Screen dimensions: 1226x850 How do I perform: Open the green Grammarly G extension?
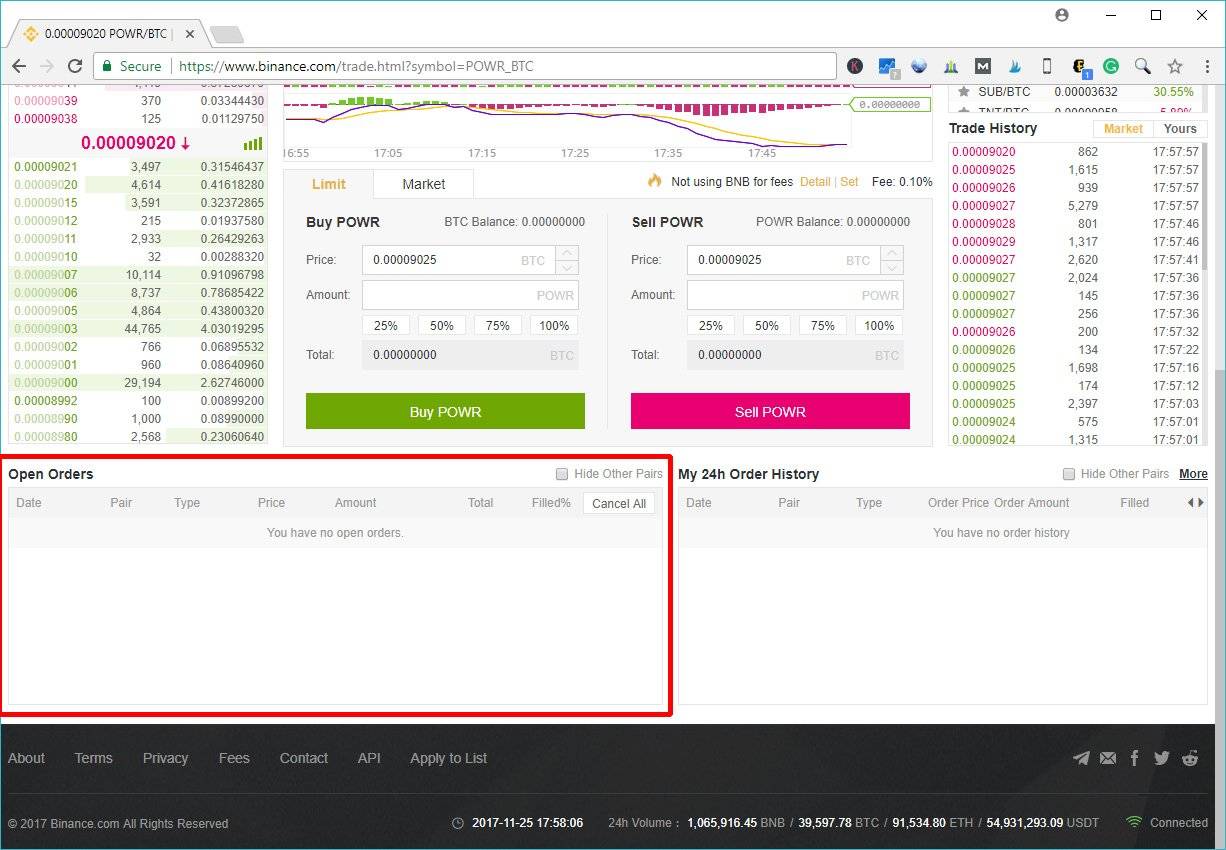click(x=1111, y=66)
